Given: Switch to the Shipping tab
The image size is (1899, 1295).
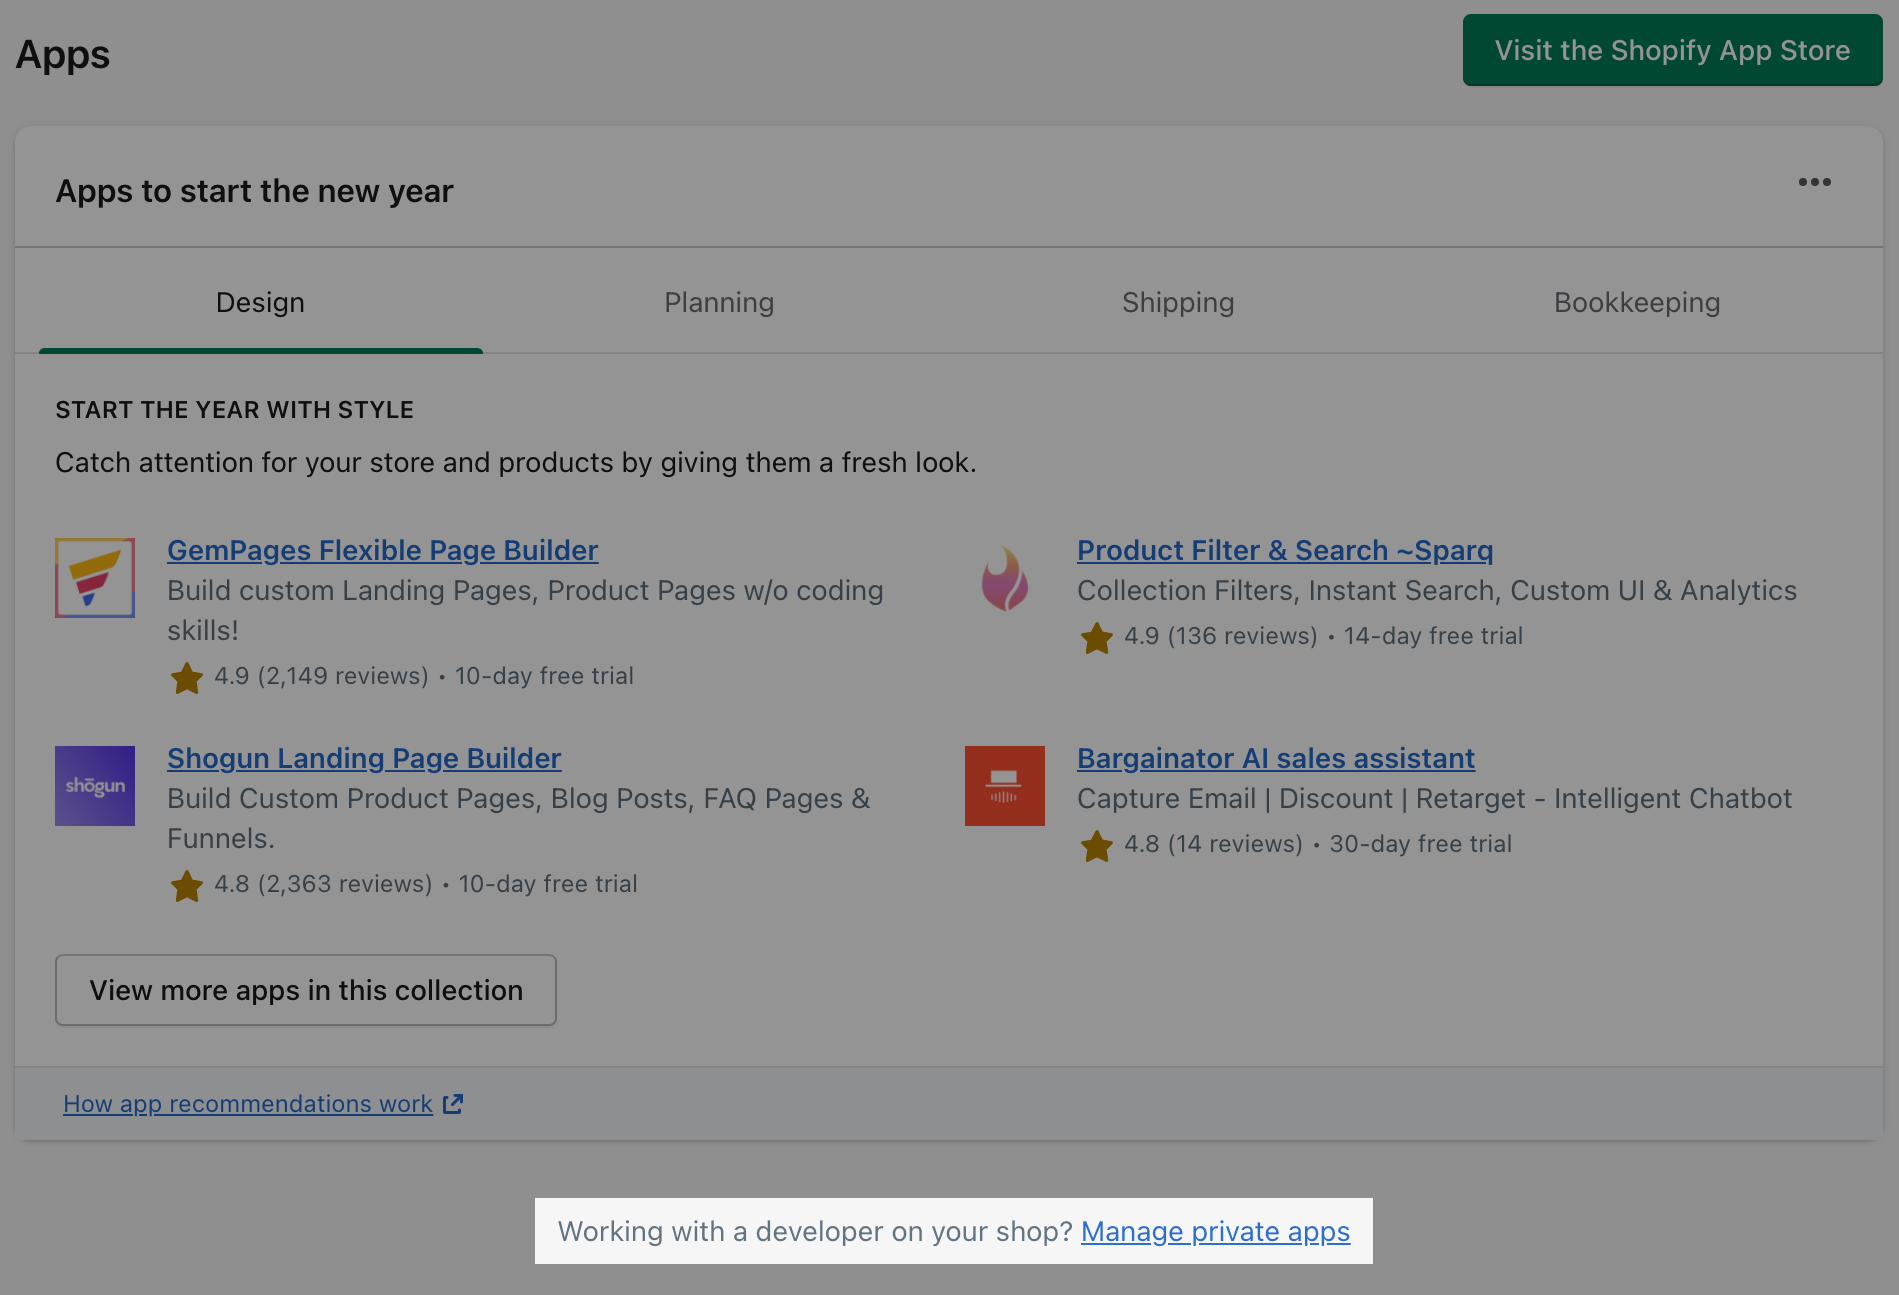Looking at the screenshot, I should pos(1178,302).
